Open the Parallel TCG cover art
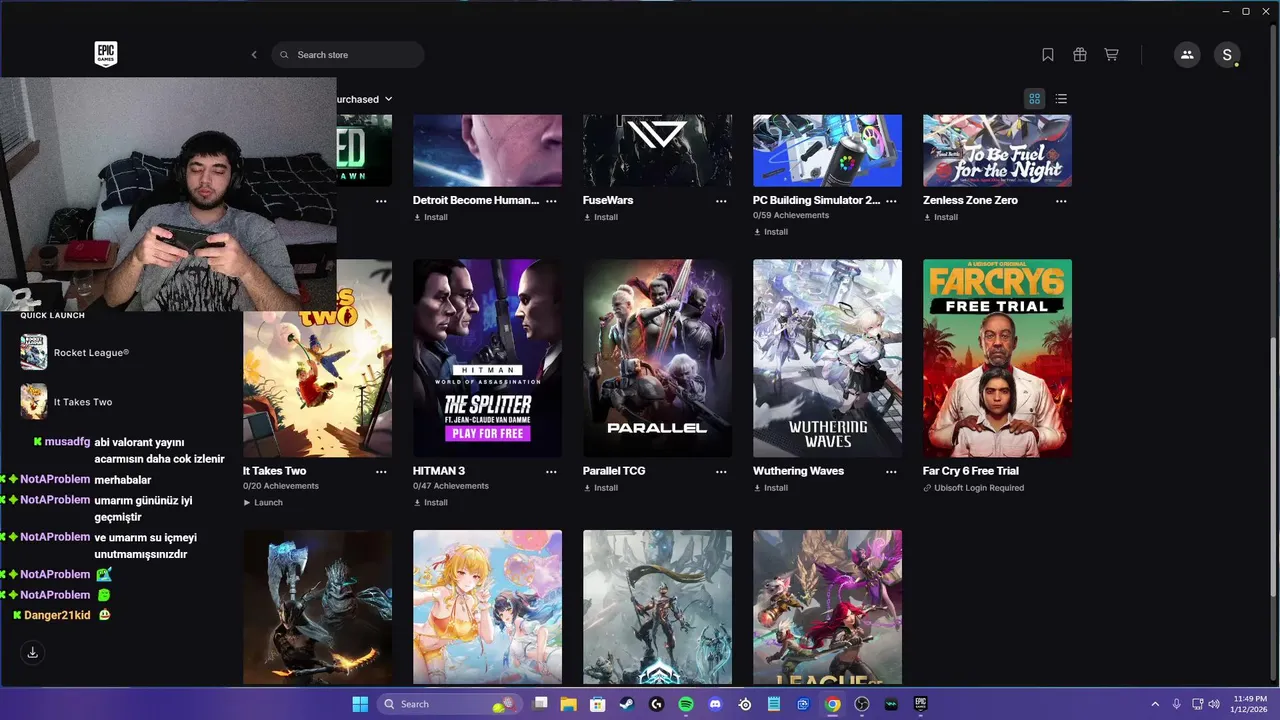Screen dimensions: 1280x720 point(657,358)
